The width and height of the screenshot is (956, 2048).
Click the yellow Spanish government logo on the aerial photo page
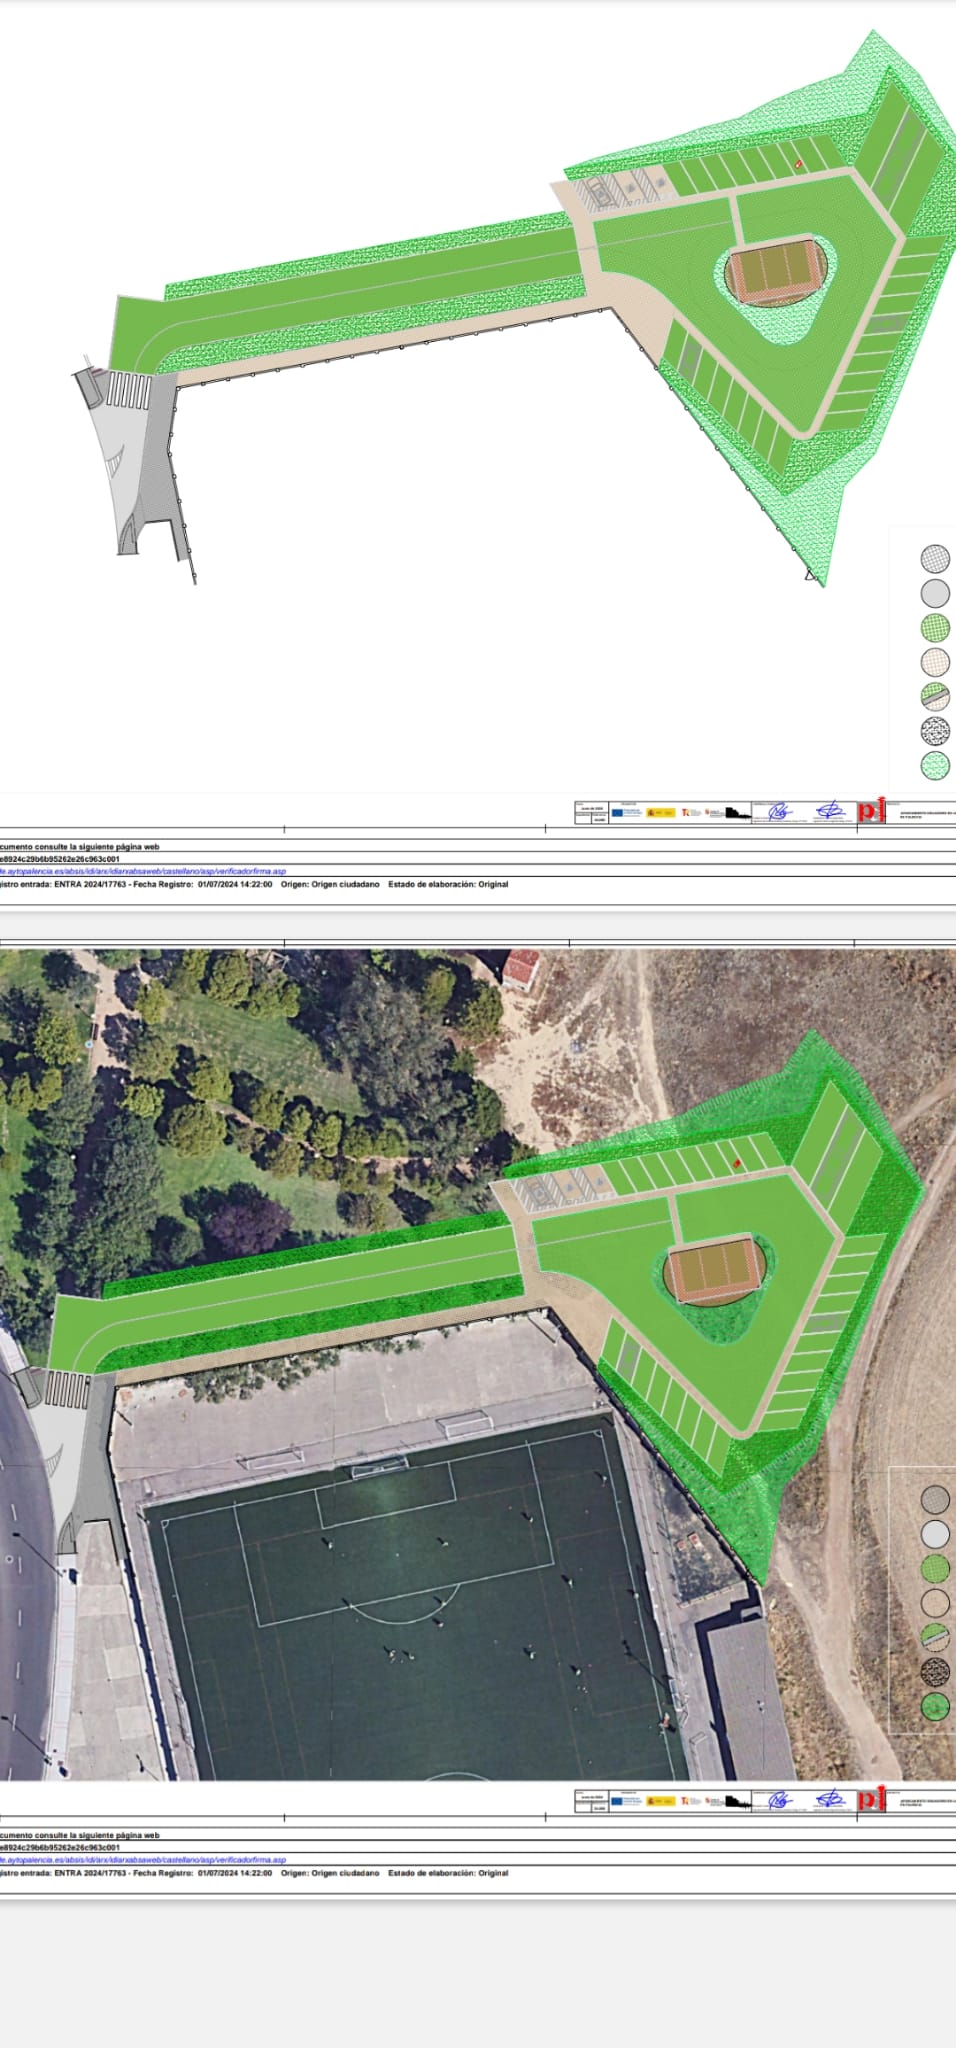[x=661, y=1801]
